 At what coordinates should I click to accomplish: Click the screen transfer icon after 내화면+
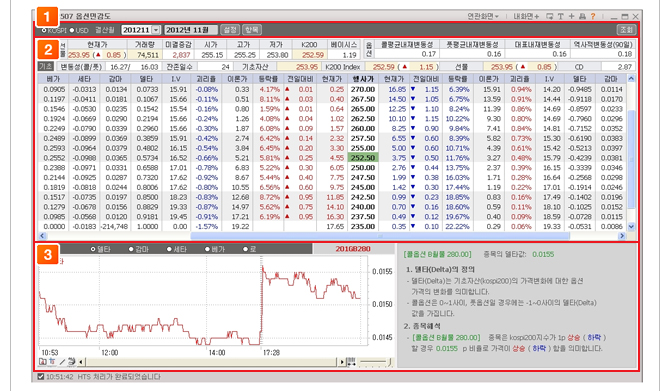coord(550,16)
